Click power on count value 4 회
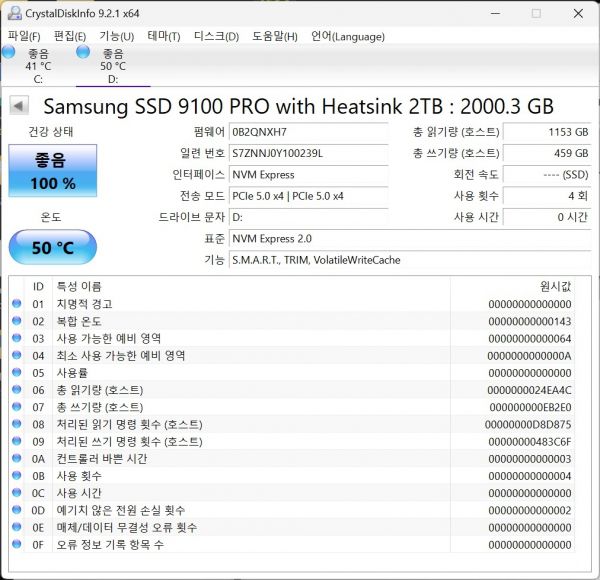This screenshot has height=580, width=600. coord(547,196)
